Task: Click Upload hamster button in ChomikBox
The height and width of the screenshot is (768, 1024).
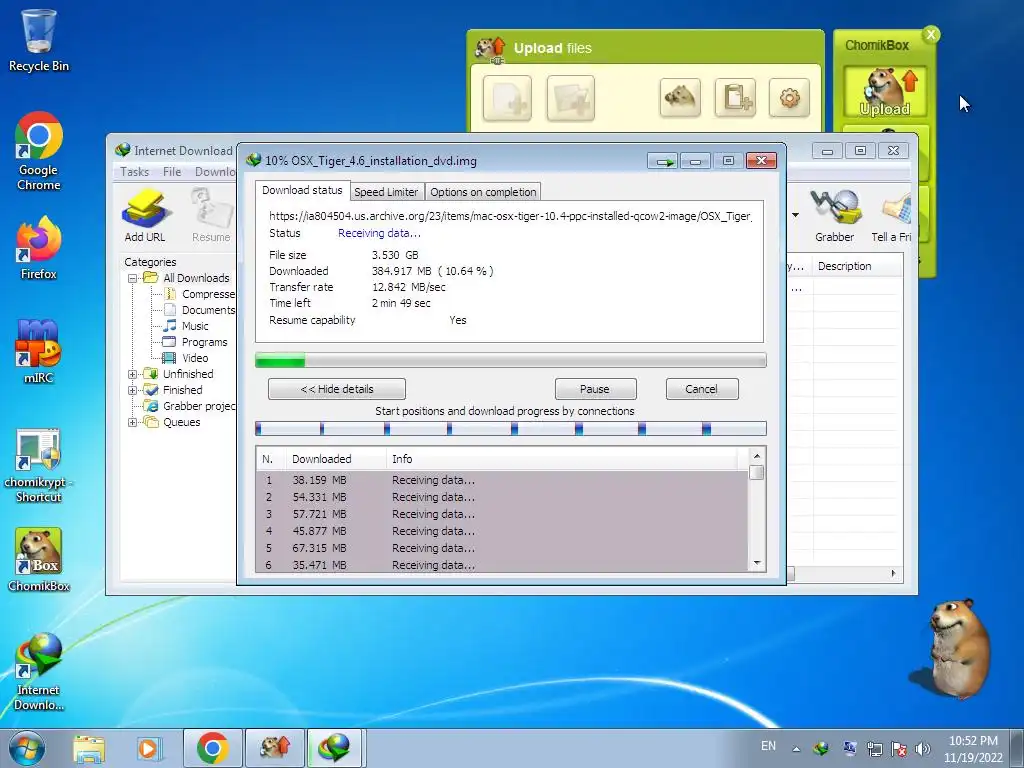Action: pyautogui.click(x=885, y=92)
